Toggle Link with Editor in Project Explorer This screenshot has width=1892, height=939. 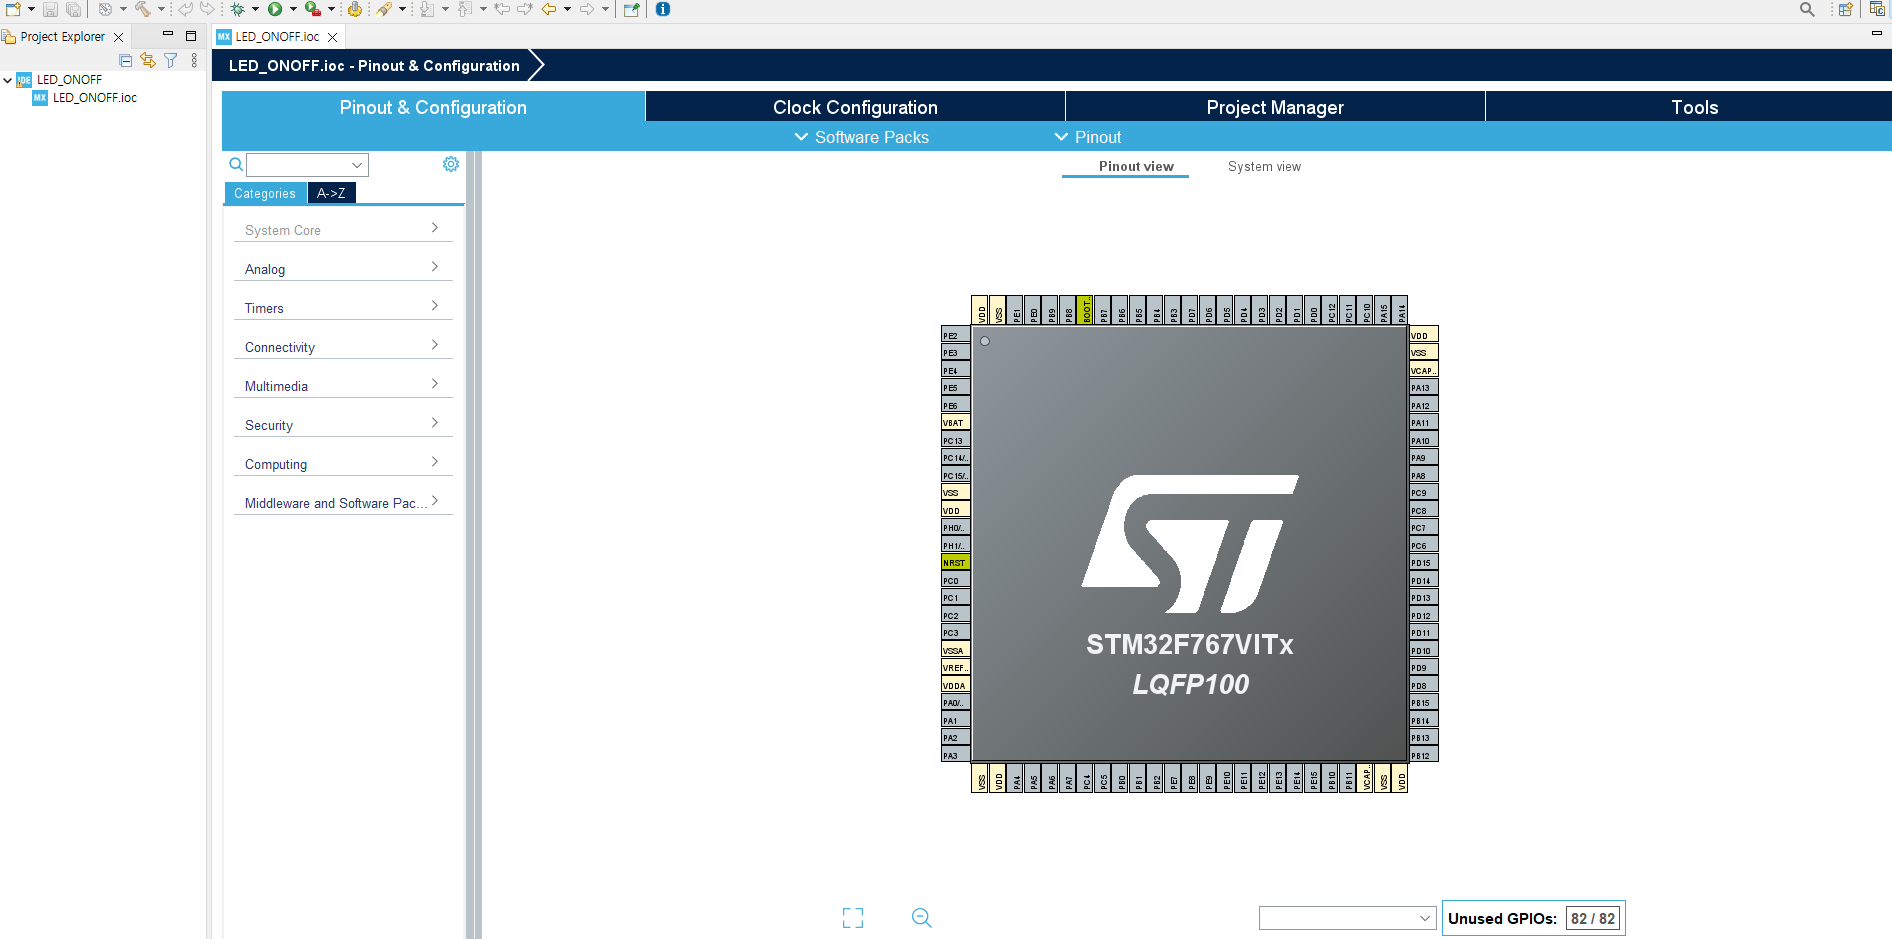tap(148, 61)
